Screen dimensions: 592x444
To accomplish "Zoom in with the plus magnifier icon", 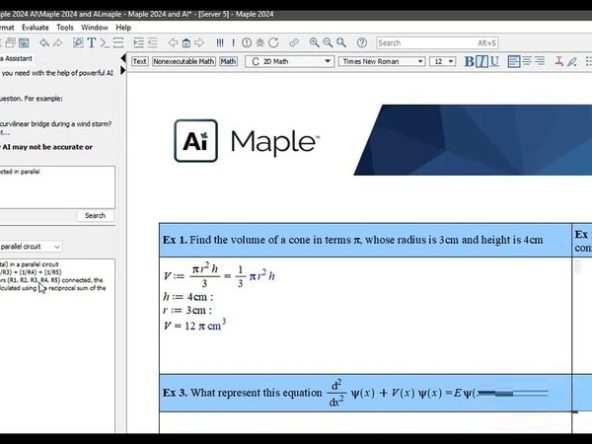I will (314, 43).
